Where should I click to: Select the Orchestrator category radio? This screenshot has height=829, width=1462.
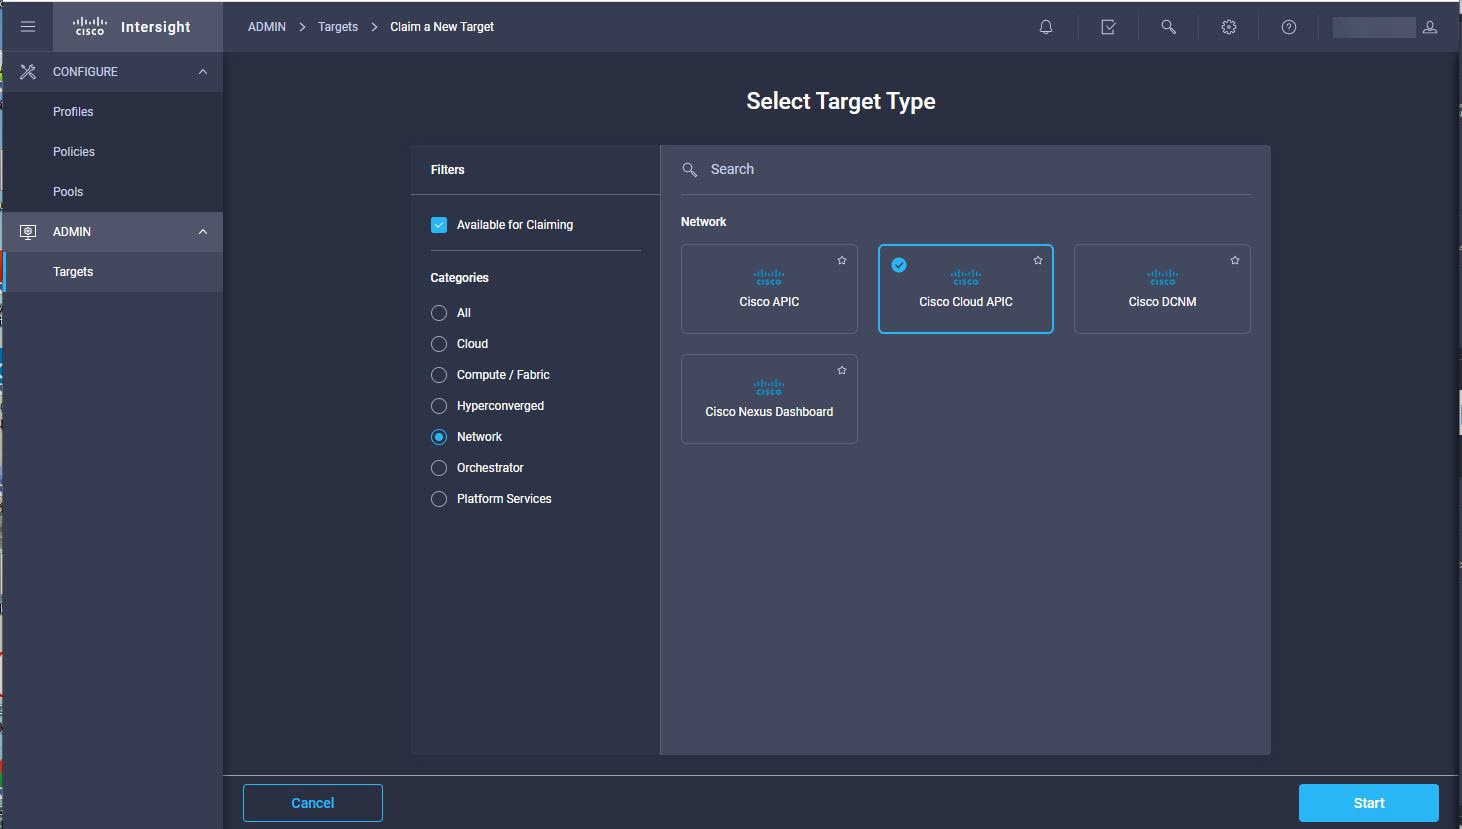click(439, 468)
